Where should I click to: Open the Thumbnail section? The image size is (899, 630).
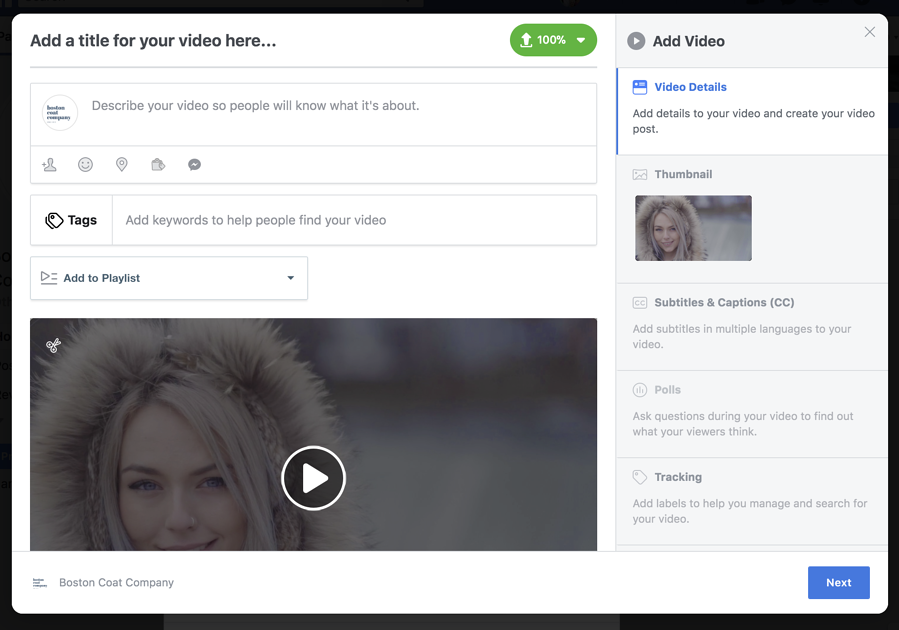coord(683,174)
